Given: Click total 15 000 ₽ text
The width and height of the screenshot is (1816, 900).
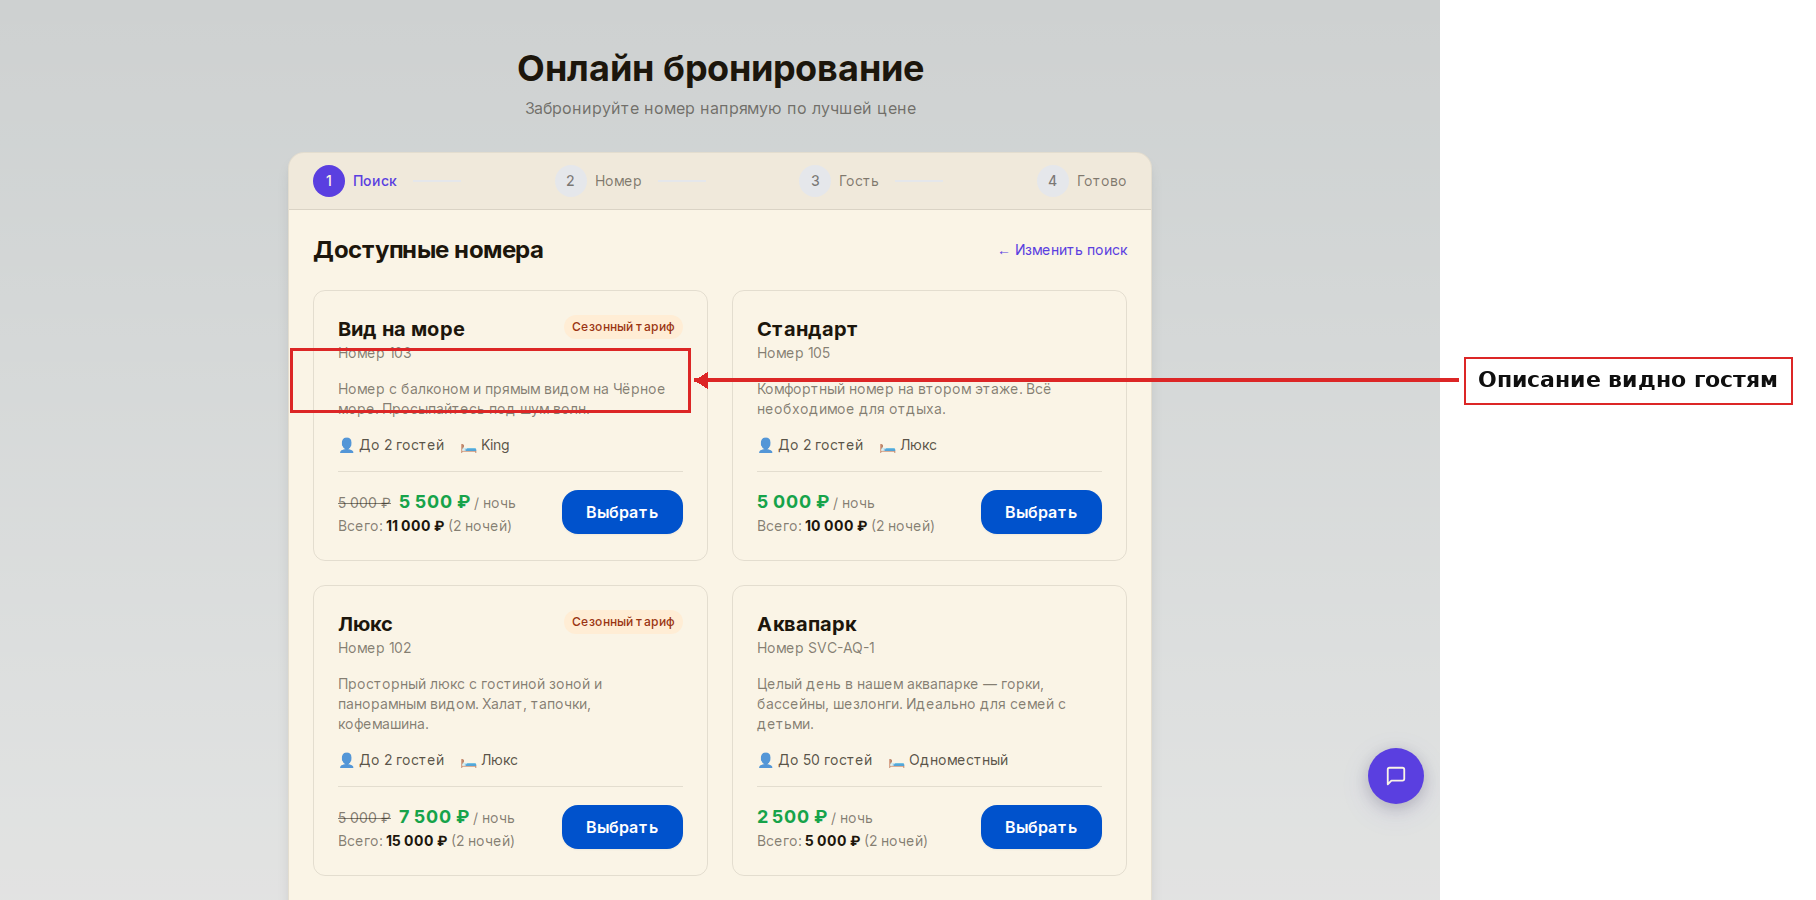Looking at the screenshot, I should coord(417,841).
